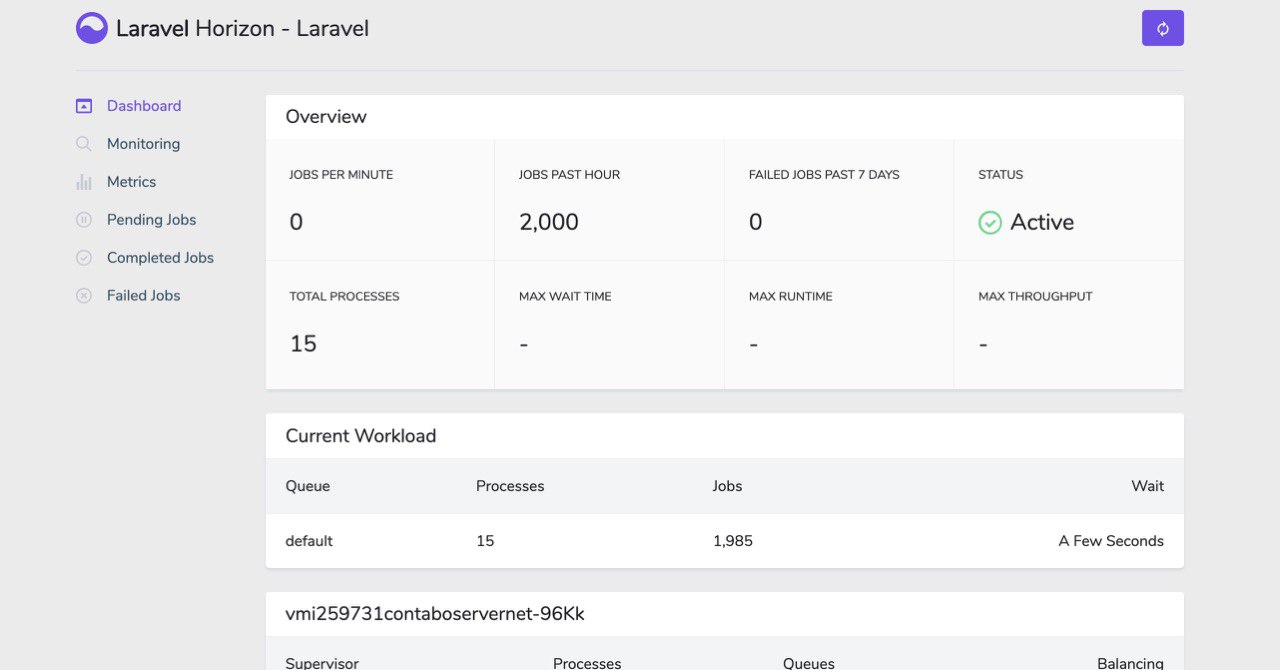Click the Queue column header
This screenshot has height=670, width=1280.
coord(308,486)
